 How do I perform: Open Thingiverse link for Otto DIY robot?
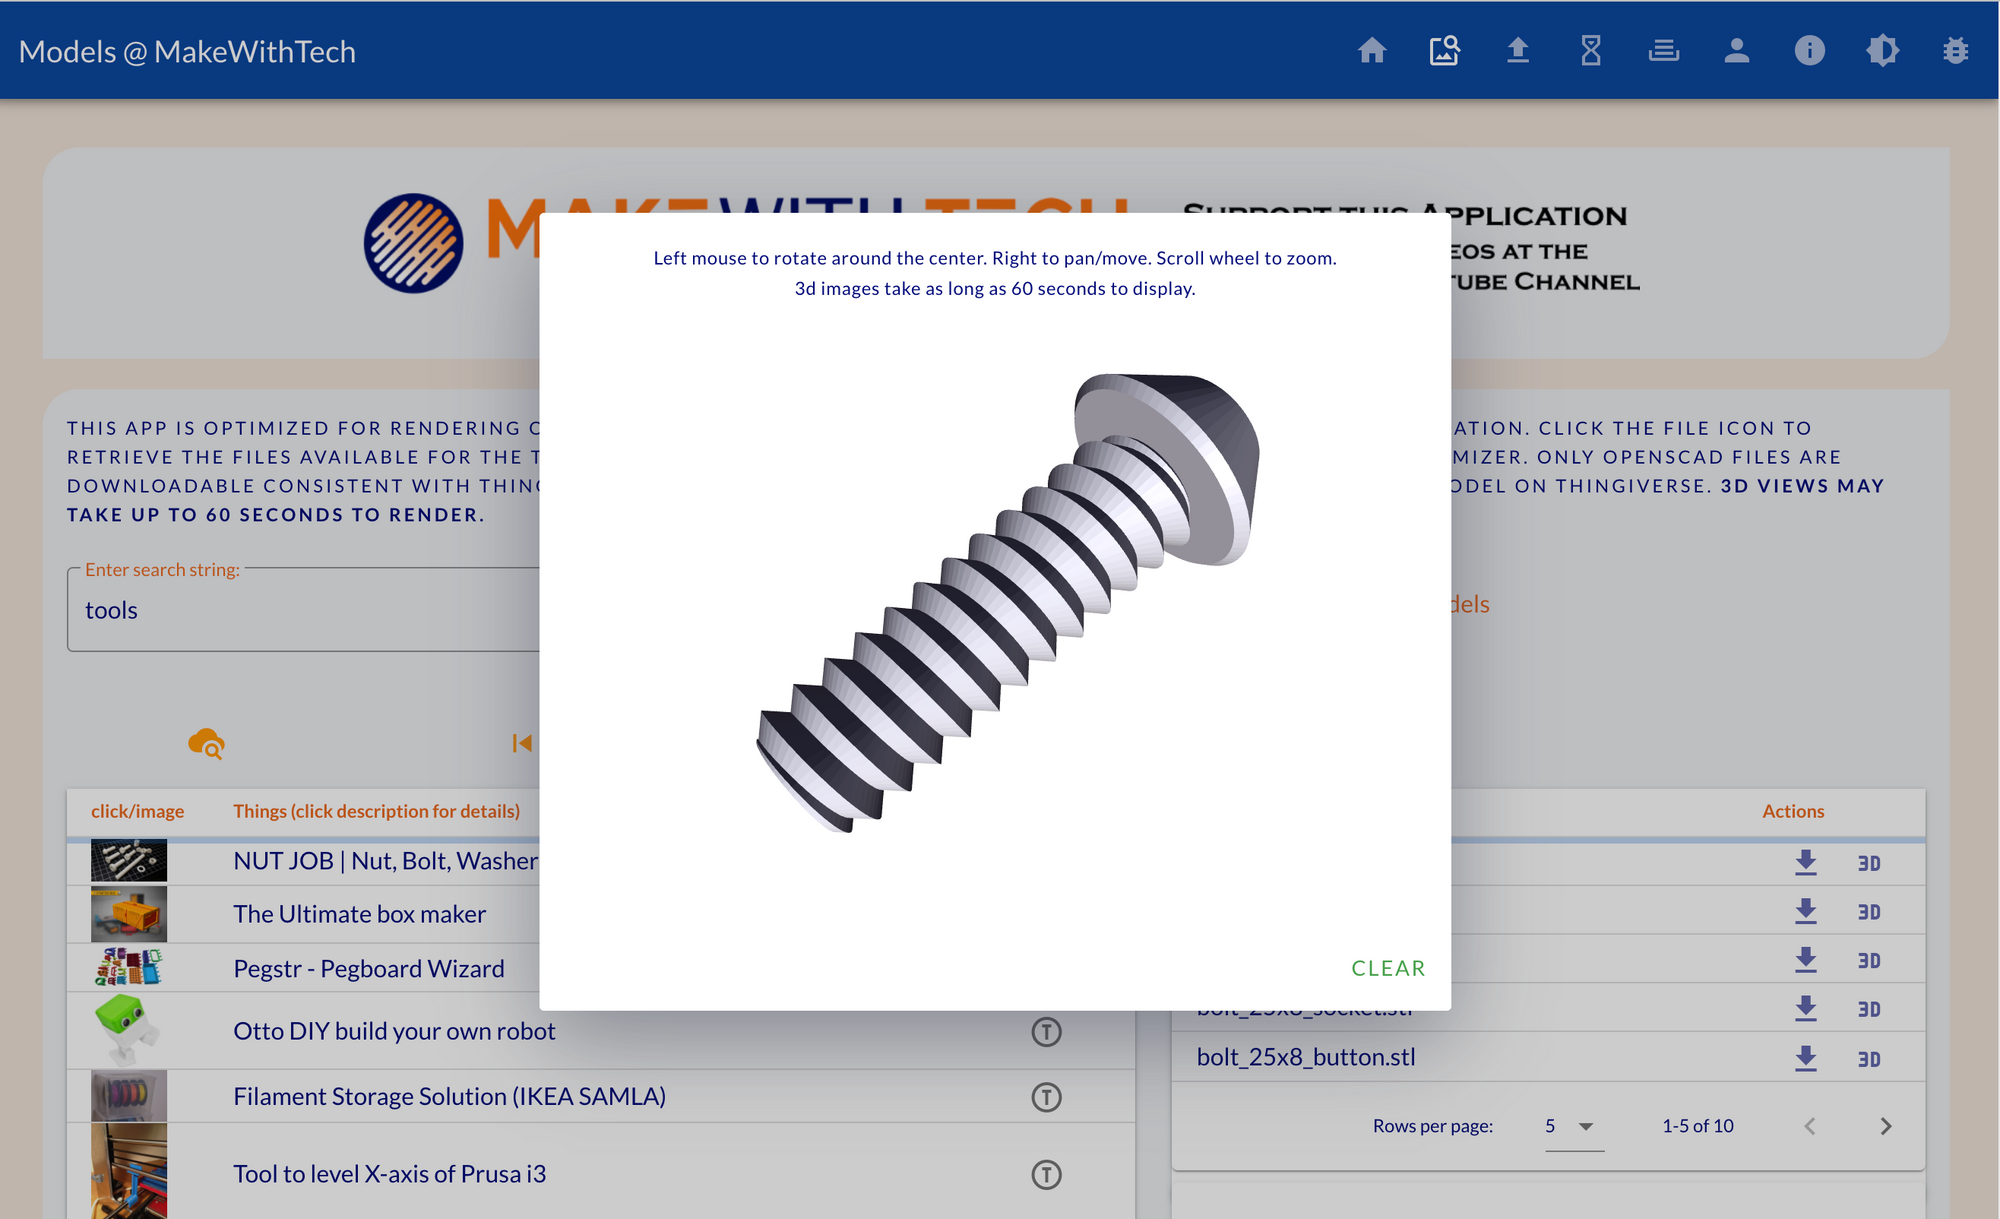pyautogui.click(x=1046, y=1031)
